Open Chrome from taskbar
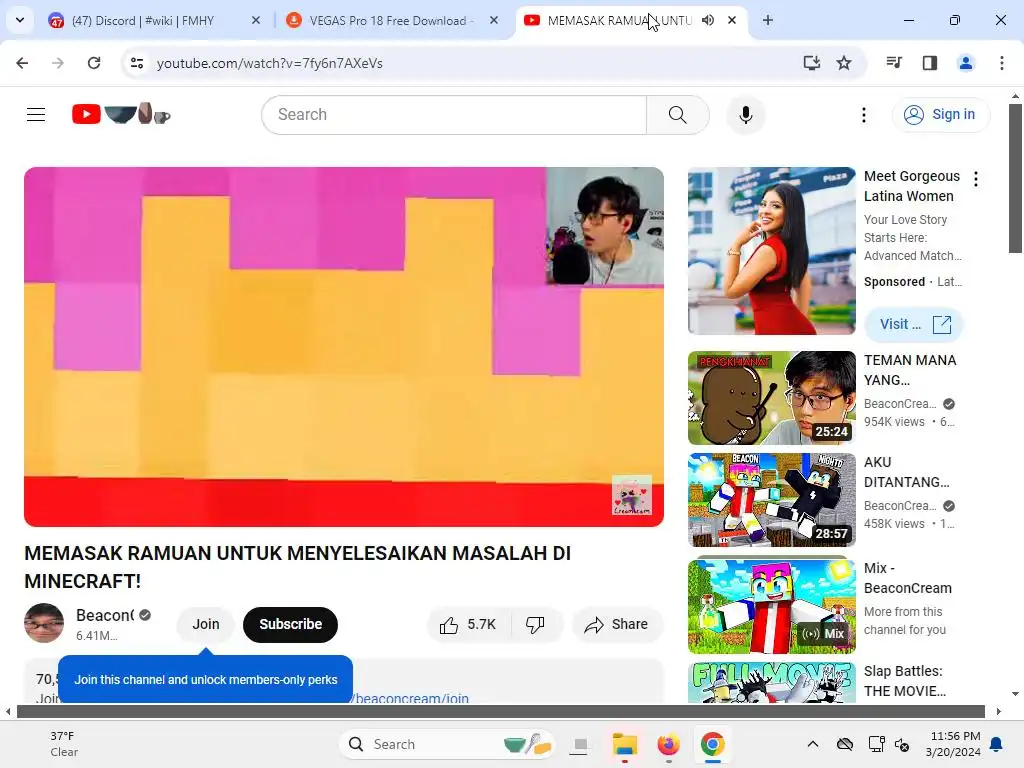This screenshot has width=1024, height=768. coord(712,744)
